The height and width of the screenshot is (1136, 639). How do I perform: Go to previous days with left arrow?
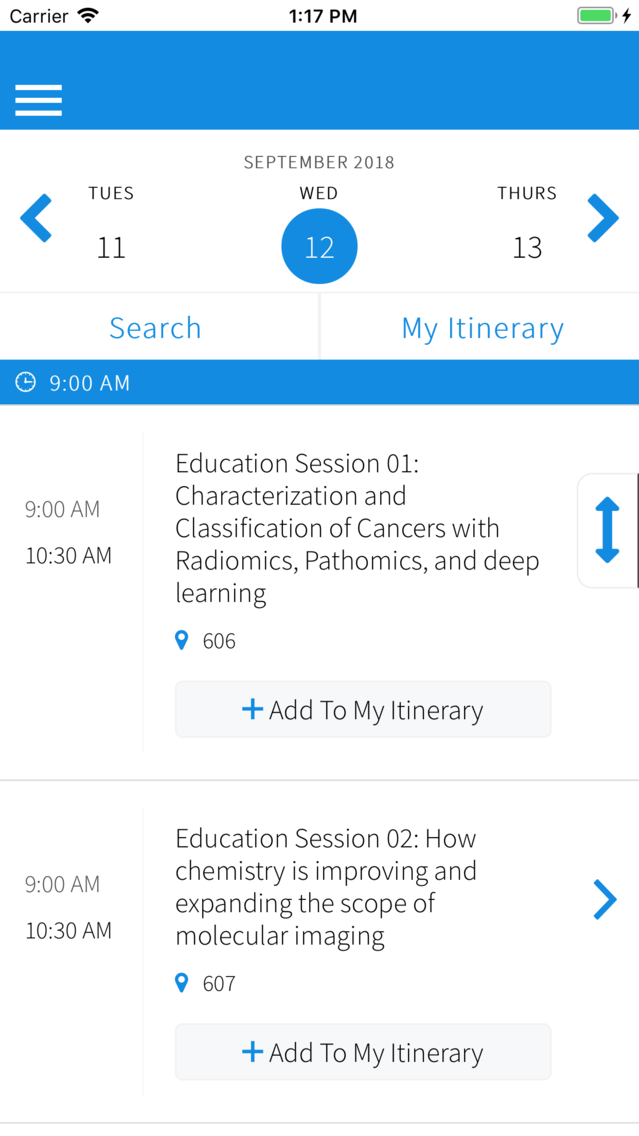(36, 217)
